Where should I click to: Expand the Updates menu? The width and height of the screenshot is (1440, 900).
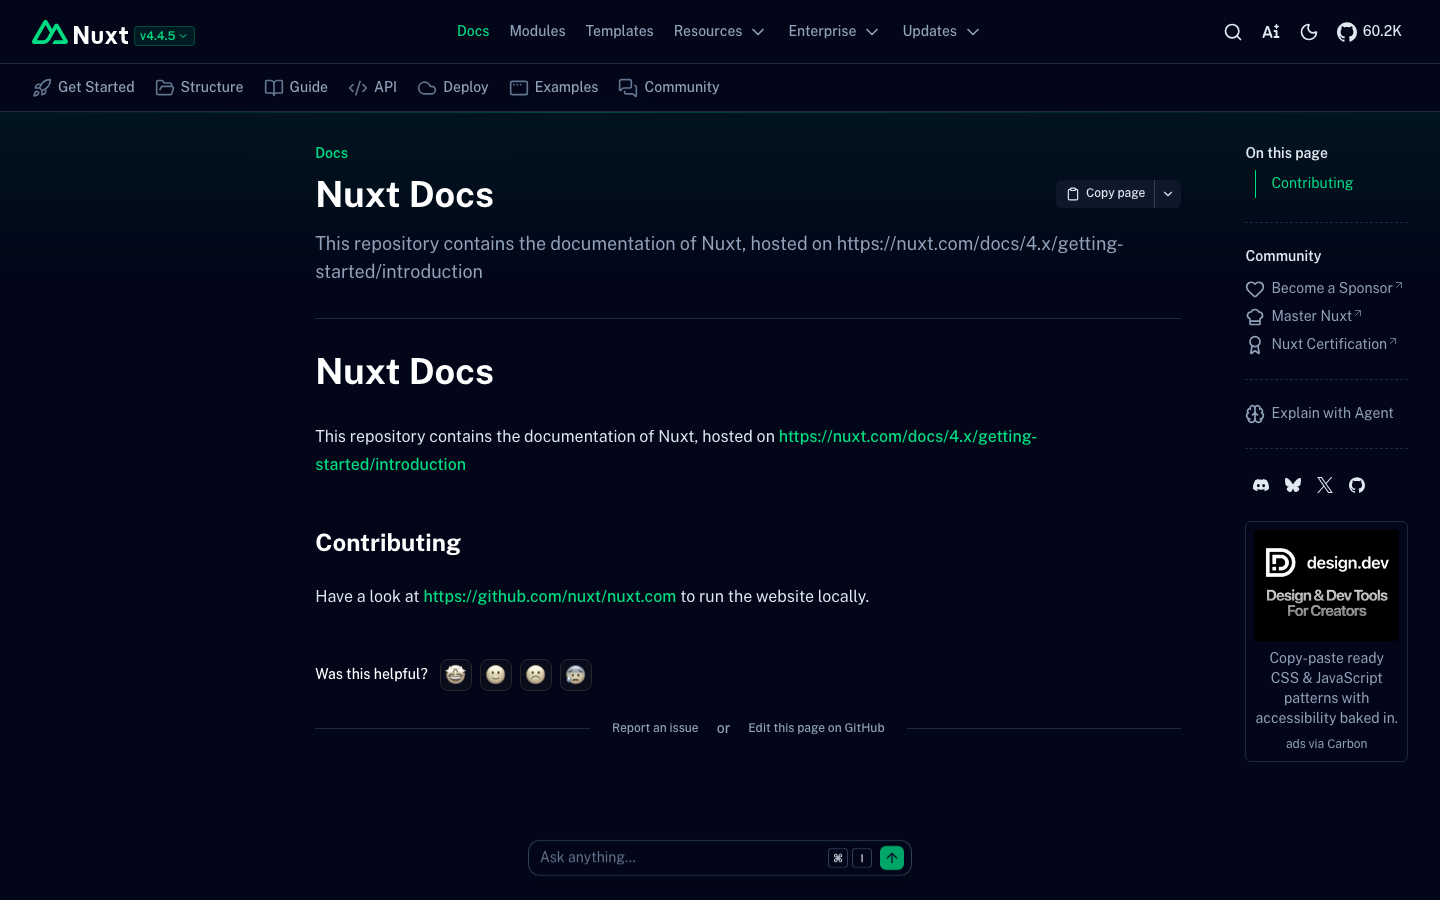pyautogui.click(x=940, y=32)
